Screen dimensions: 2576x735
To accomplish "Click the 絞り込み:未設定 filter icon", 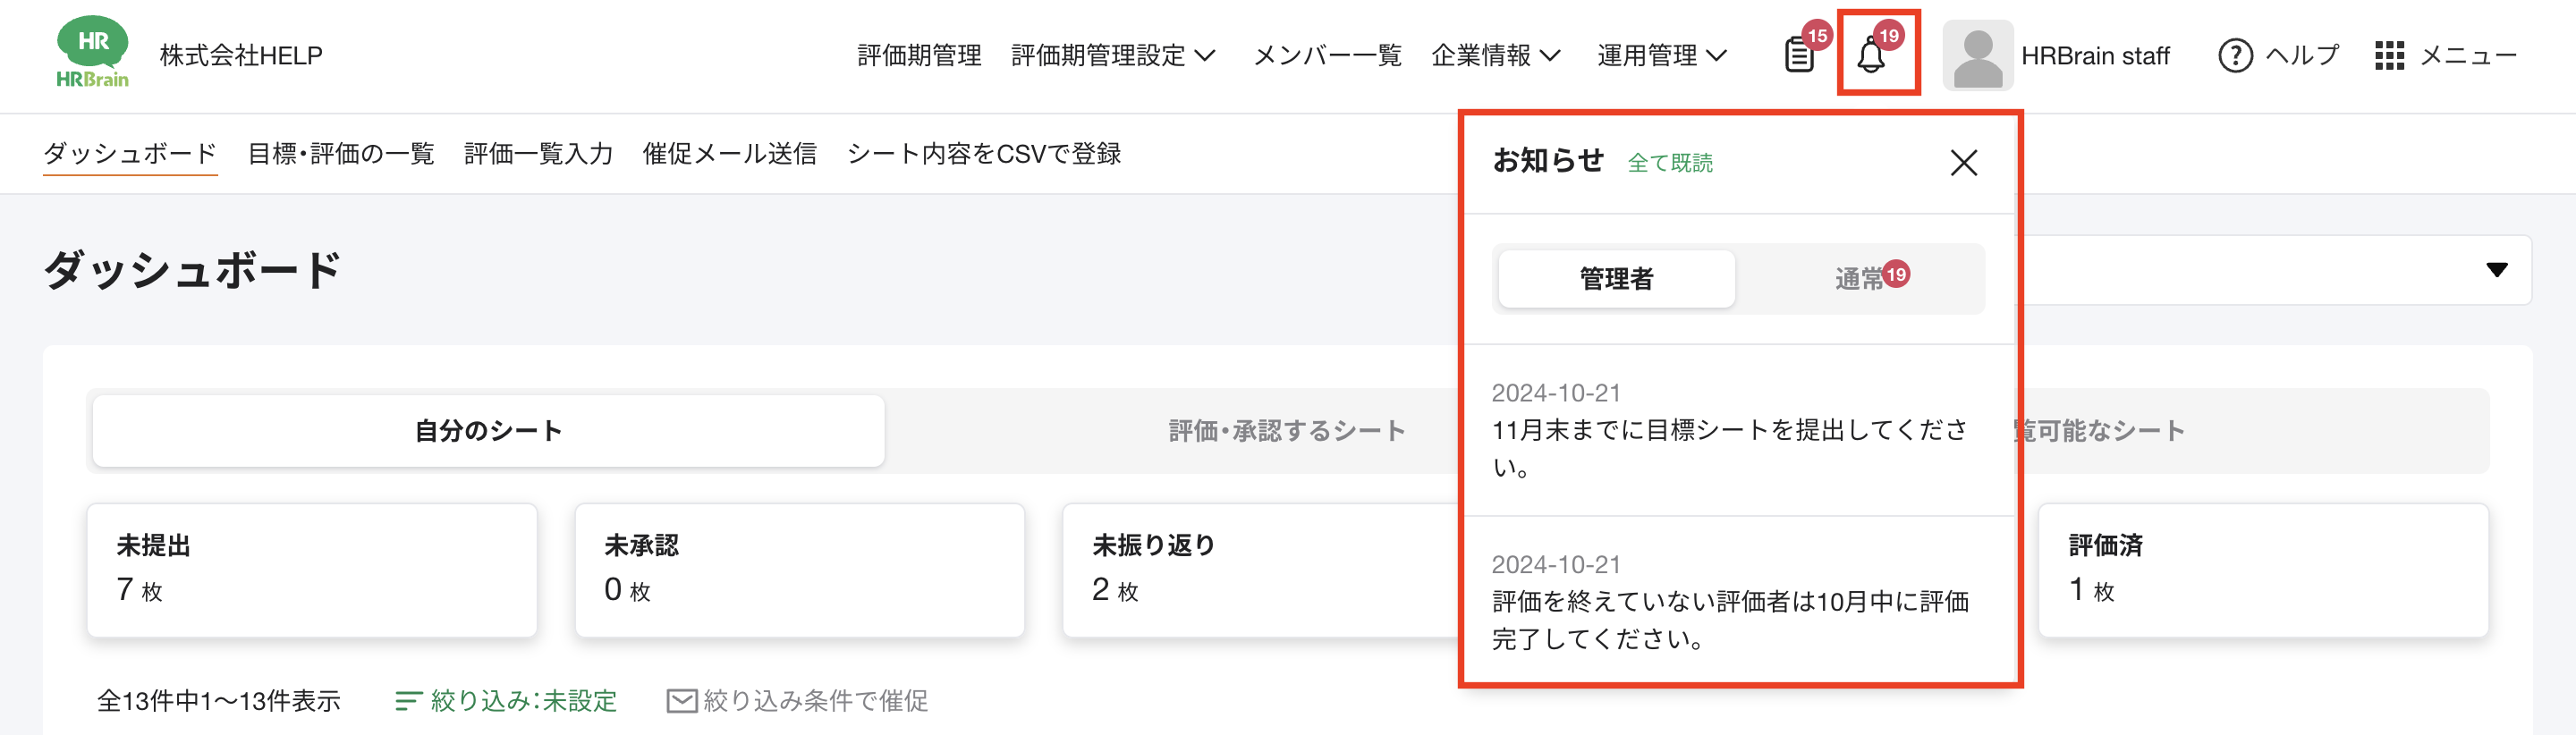I will (408, 701).
